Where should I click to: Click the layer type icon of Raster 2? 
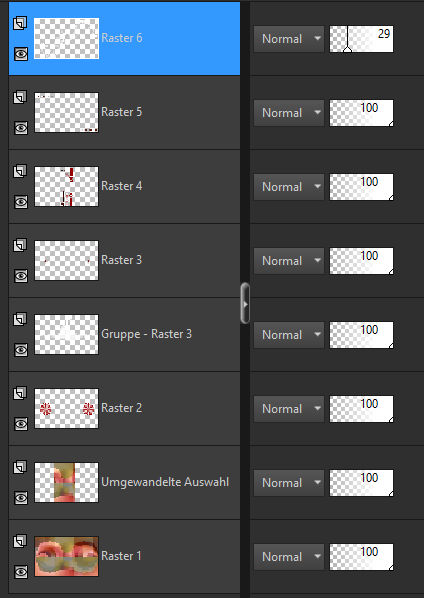[21, 394]
